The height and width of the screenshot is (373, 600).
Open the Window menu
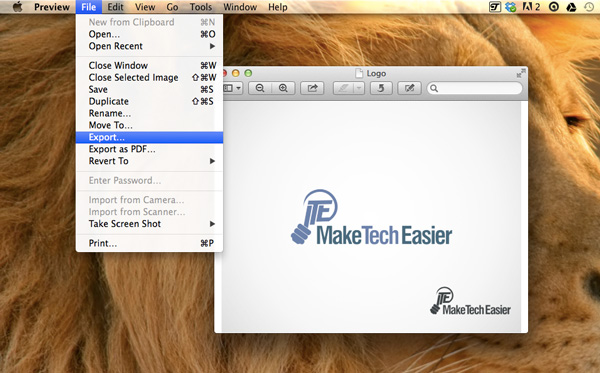[x=240, y=7]
